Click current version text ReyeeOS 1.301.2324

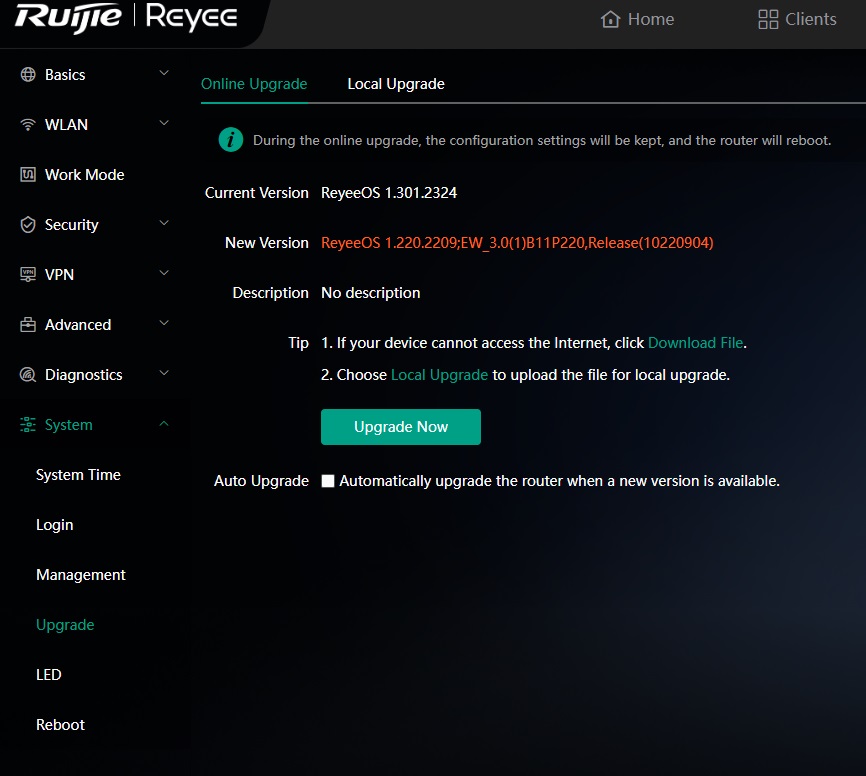click(x=389, y=193)
